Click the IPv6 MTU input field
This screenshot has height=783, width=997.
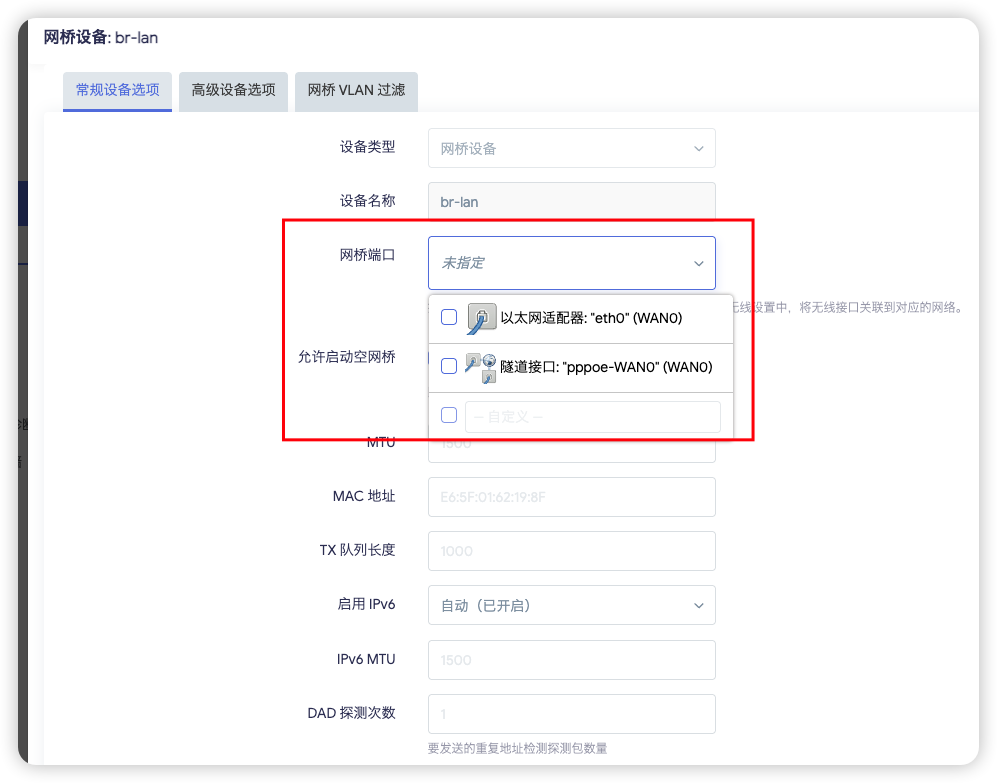571,660
